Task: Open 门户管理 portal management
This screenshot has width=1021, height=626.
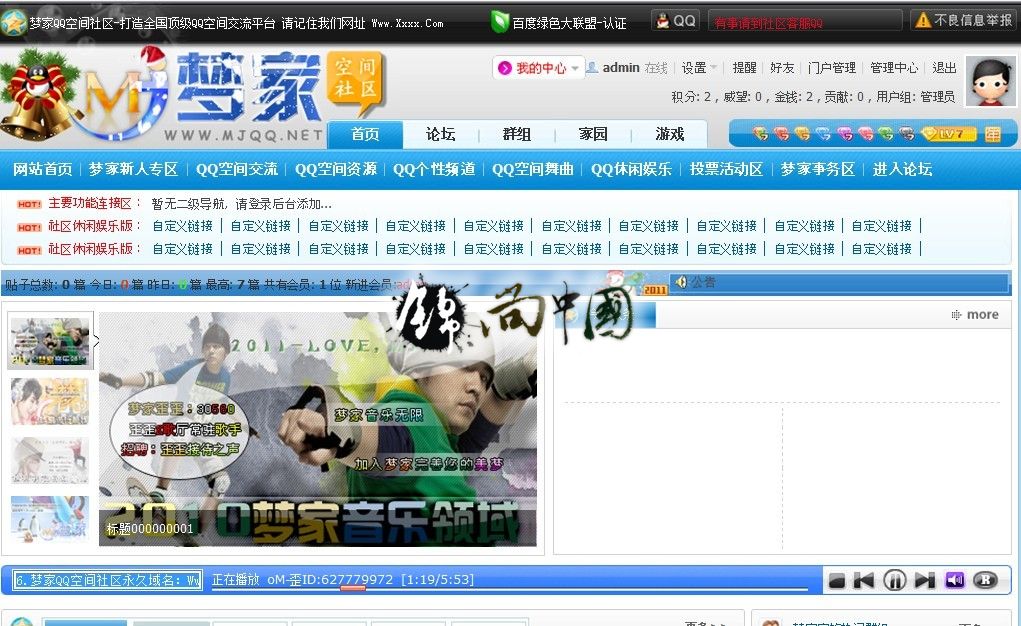Action: (x=832, y=68)
